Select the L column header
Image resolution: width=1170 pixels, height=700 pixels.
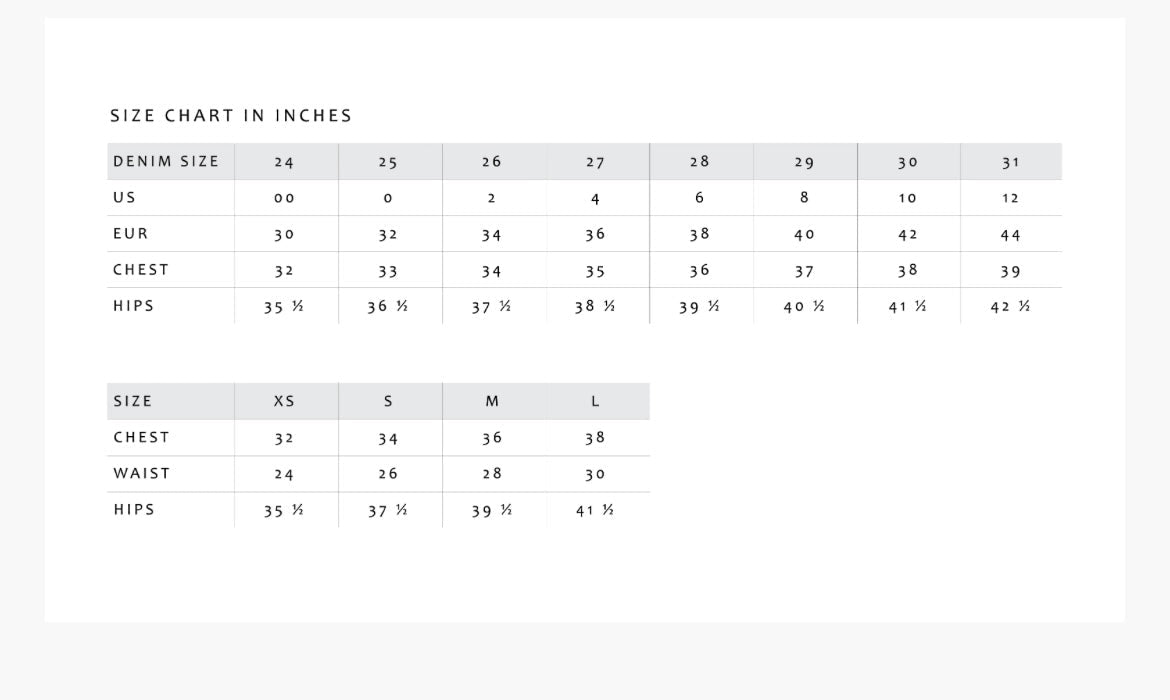(595, 401)
